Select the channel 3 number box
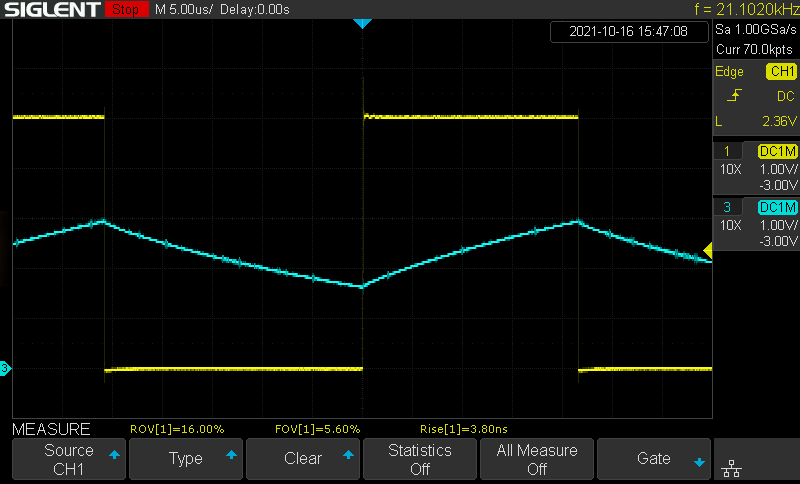Image resolution: width=800 pixels, height=484 pixels. coord(727,207)
